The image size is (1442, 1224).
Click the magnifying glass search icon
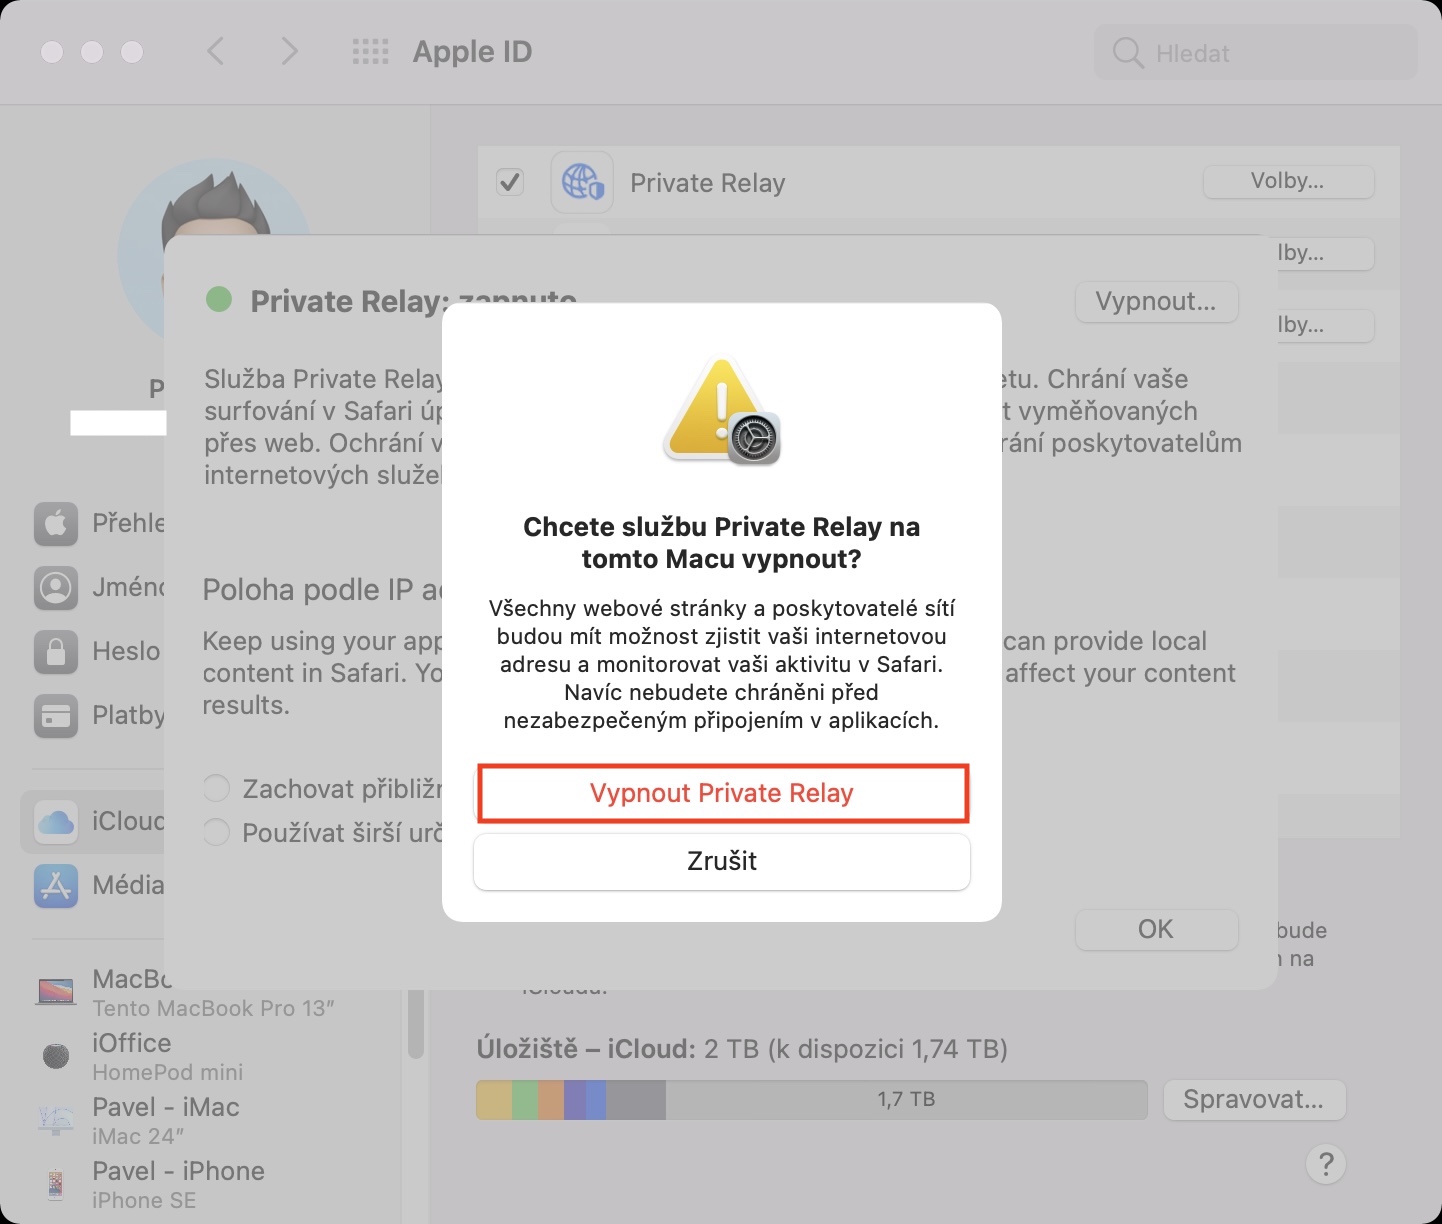coord(1127,53)
